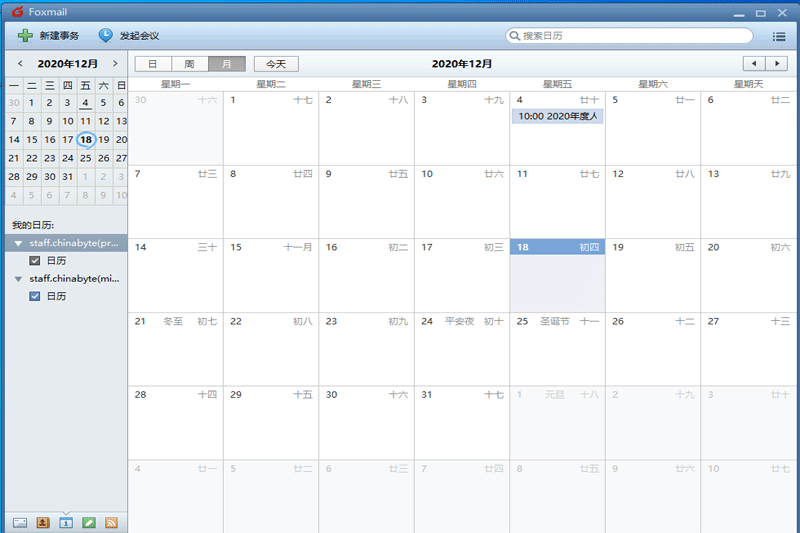Collapse the staff.chinabyte(mi...) calendar tree

coord(19,279)
